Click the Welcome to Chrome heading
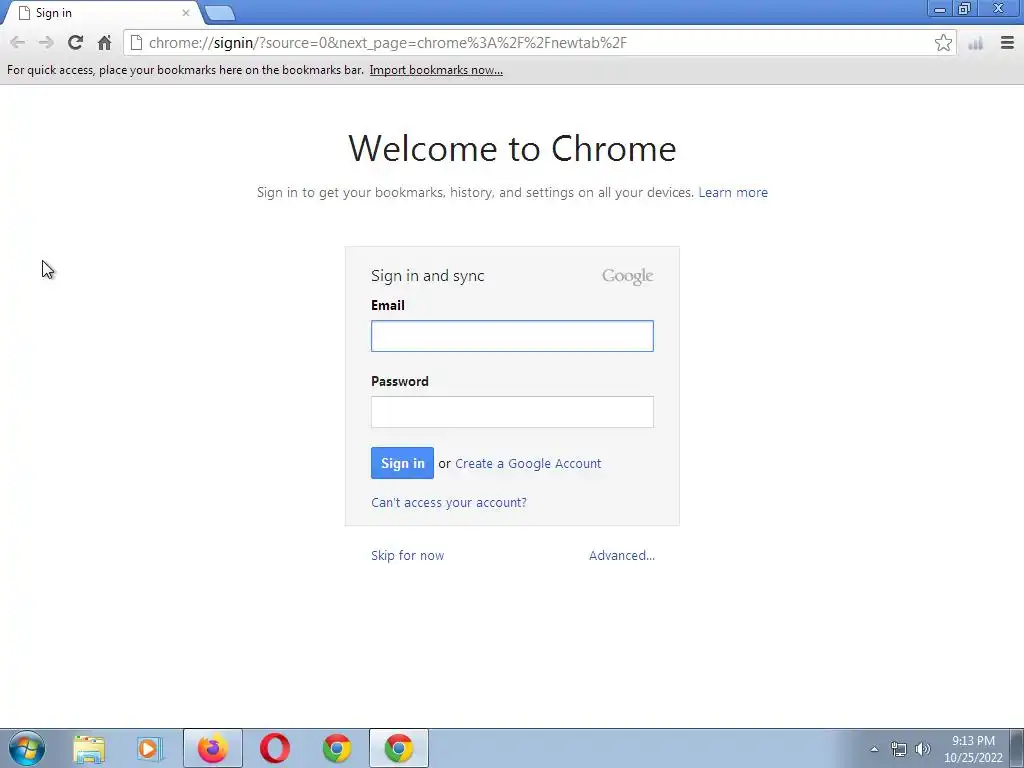 coord(512,148)
